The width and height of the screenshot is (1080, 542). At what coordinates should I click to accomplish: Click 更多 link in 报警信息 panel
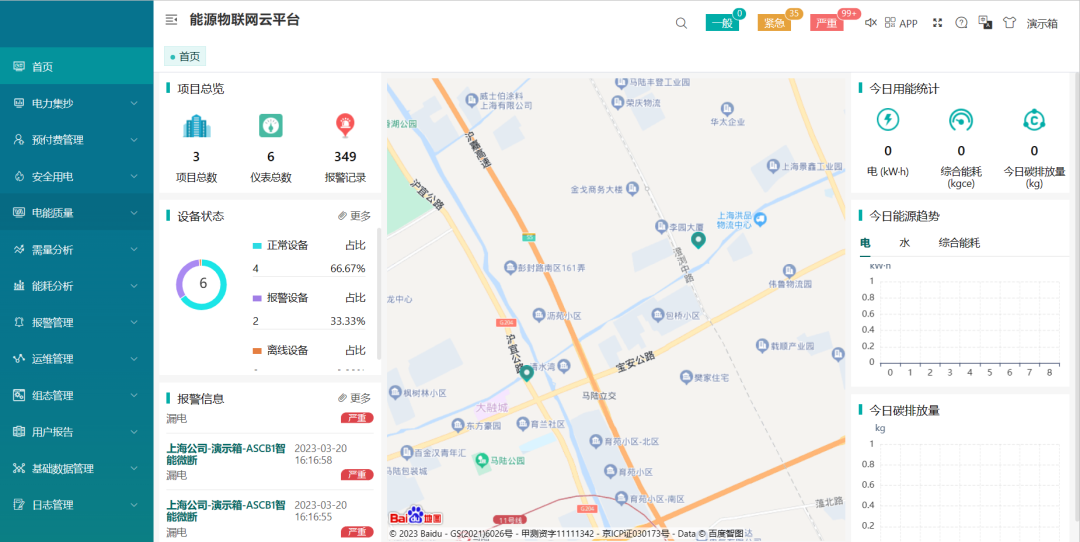(355, 398)
